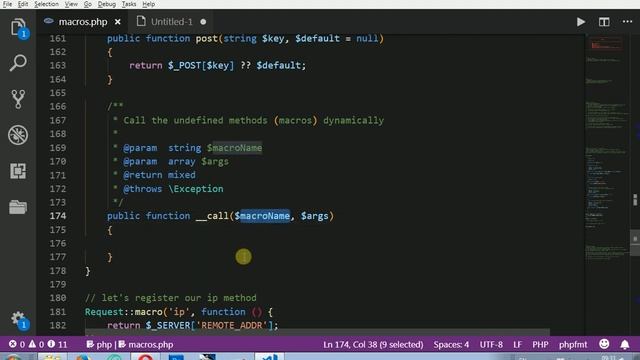
Task: Click '@throws \Exception' comment line
Action: click(x=173, y=189)
